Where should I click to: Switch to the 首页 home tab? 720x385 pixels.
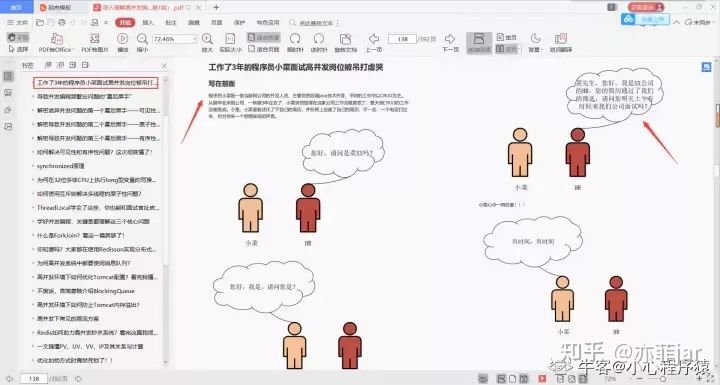16,7
